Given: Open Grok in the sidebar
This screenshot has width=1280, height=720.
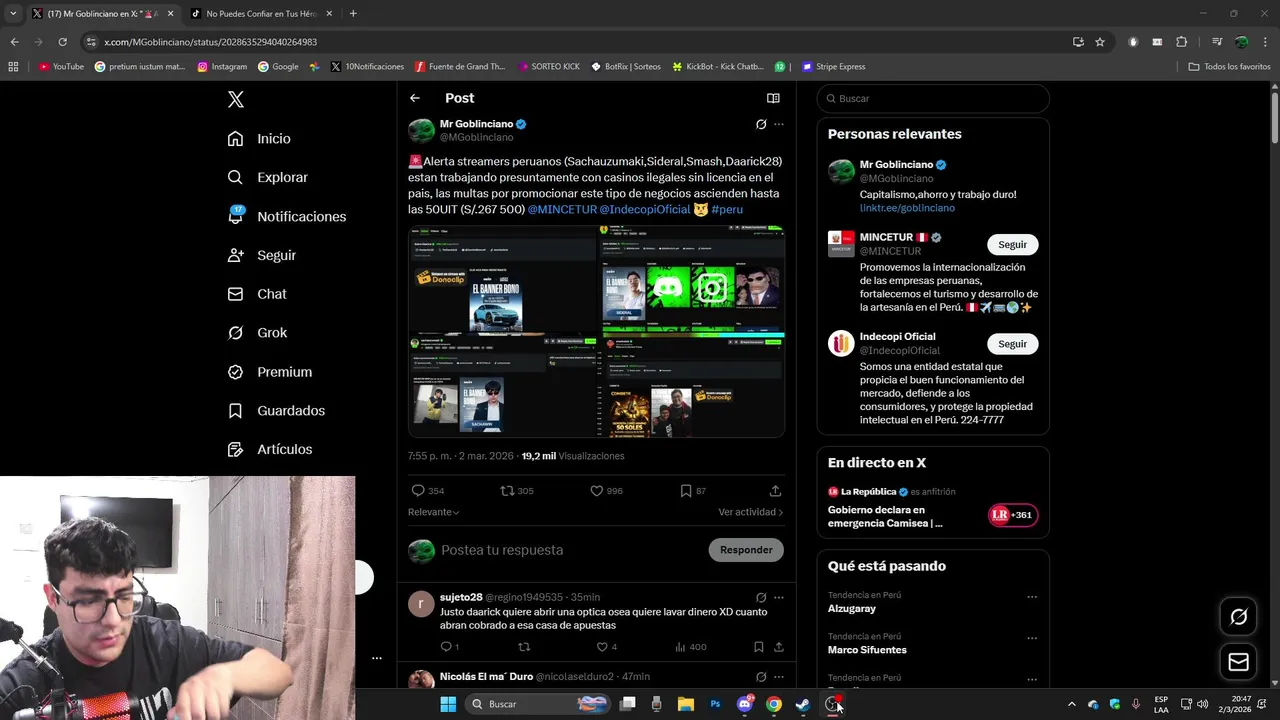Looking at the screenshot, I should [x=256, y=333].
